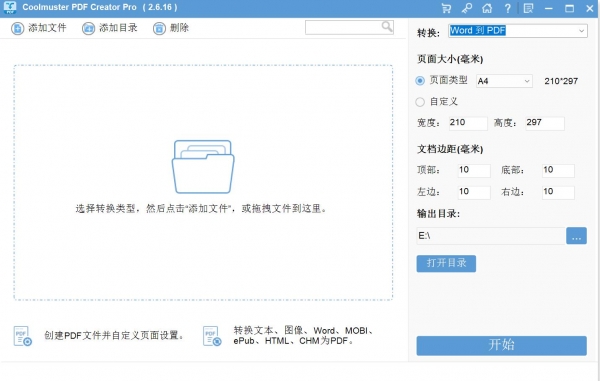The height and width of the screenshot is (381, 600).
Task: Click the 左边 left margin field
Action: [474, 192]
